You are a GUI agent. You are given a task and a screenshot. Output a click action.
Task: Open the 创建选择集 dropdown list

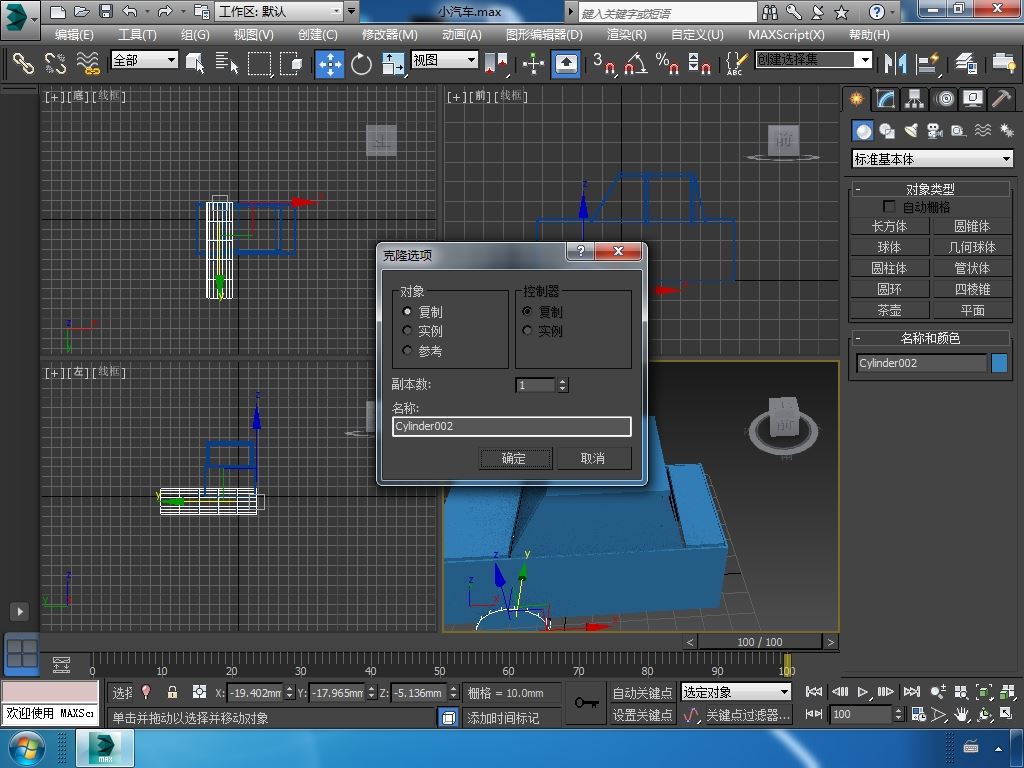click(x=865, y=60)
